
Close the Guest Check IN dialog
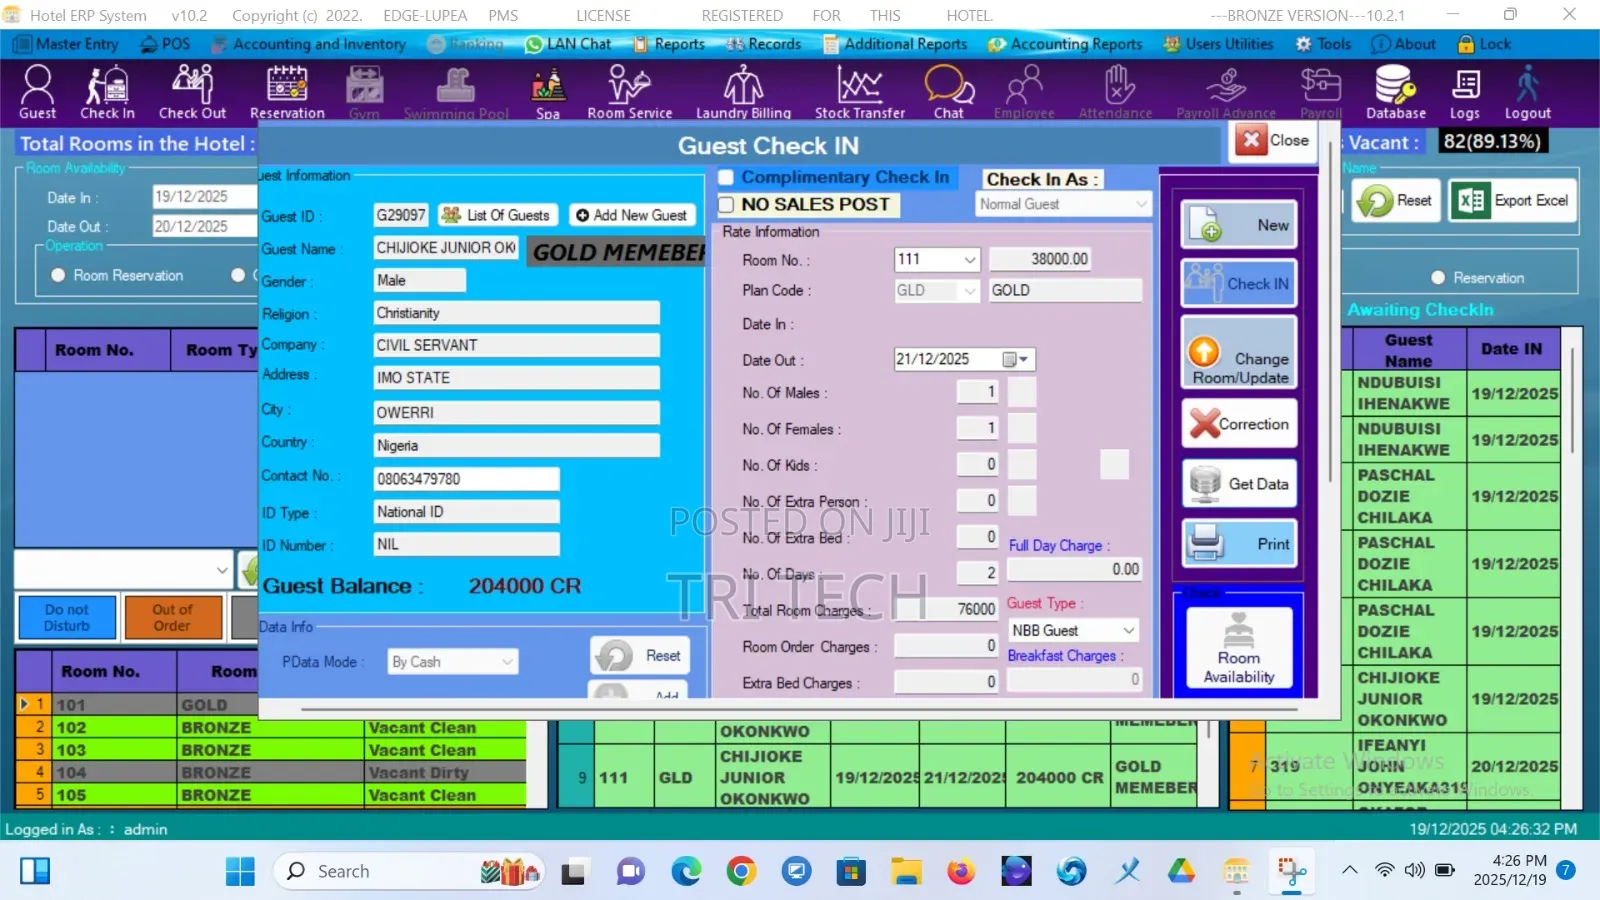pos(1273,141)
